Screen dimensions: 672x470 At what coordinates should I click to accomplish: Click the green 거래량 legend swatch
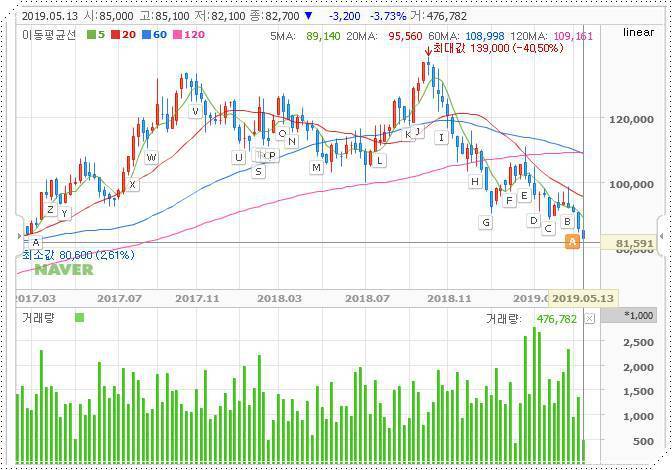pos(79,317)
